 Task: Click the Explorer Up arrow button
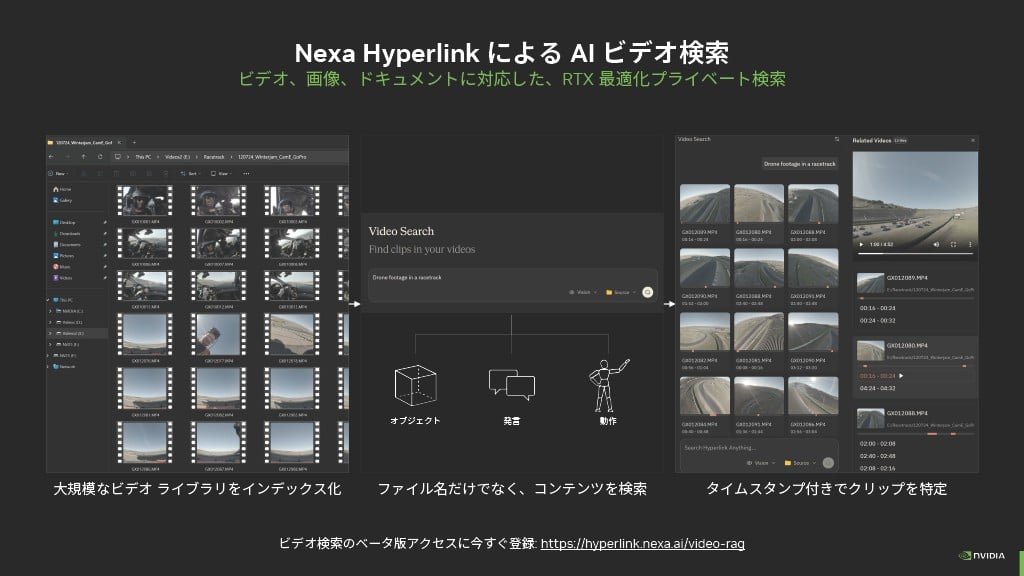[84, 157]
